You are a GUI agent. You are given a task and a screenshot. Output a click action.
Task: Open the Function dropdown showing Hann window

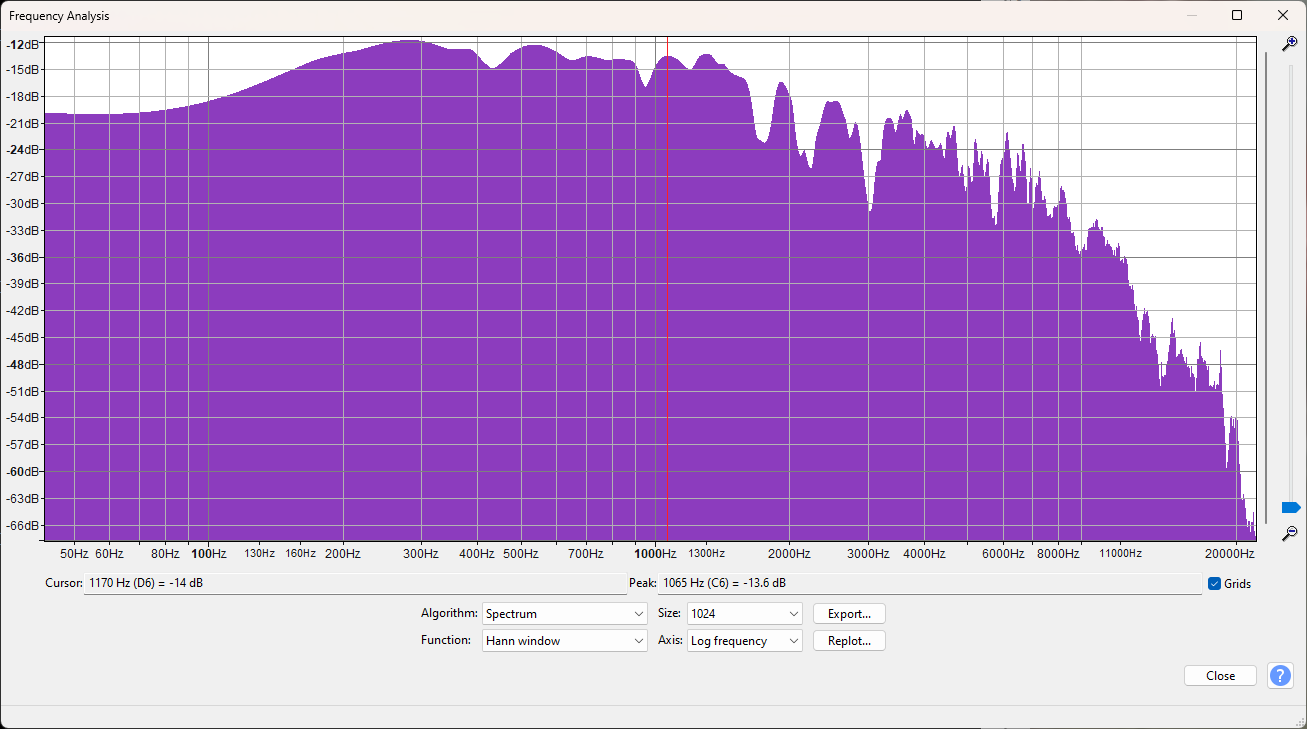click(x=564, y=641)
